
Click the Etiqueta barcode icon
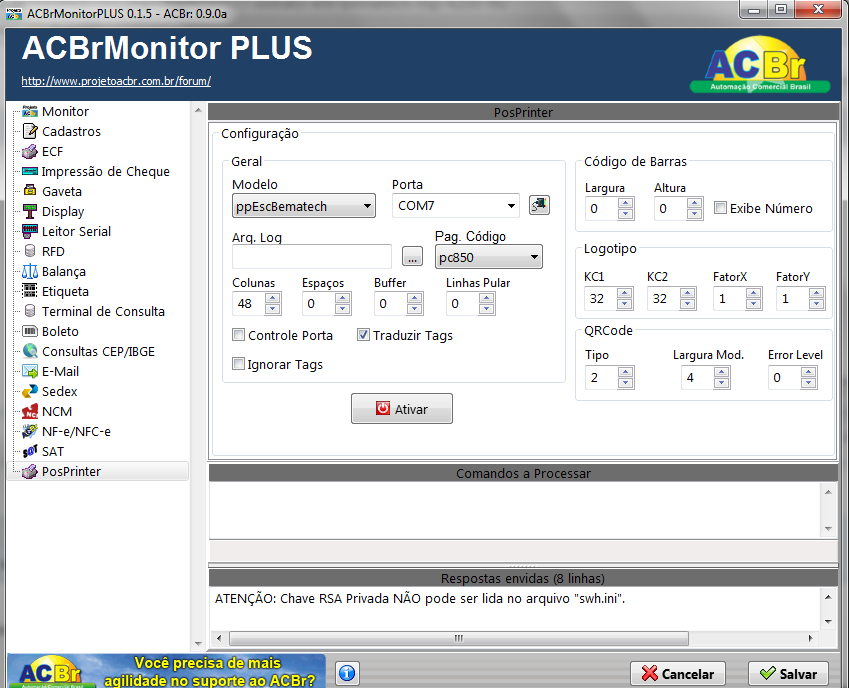30,292
